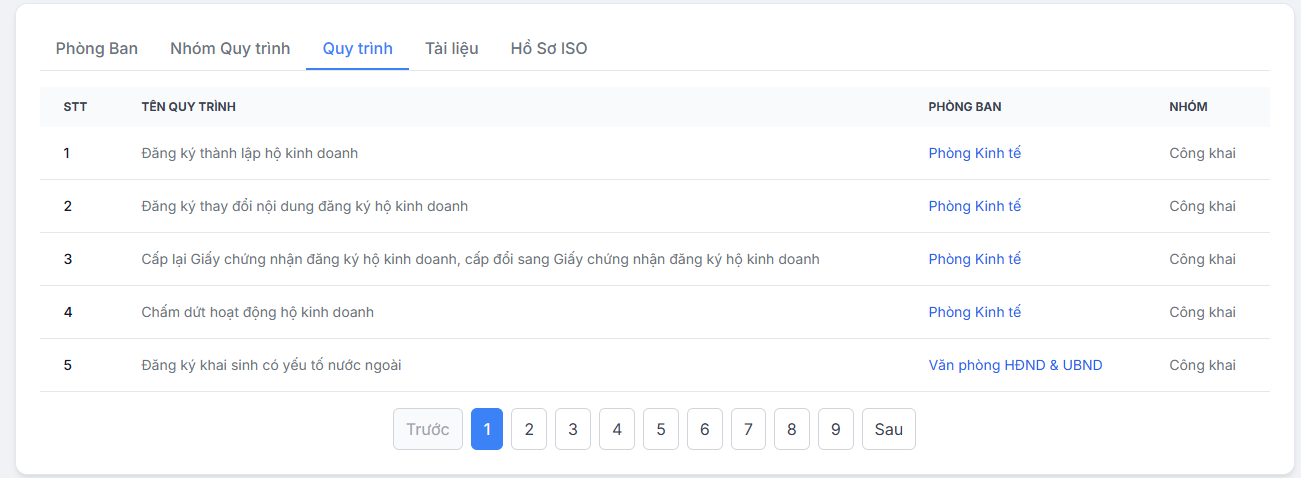
Task: Go to page 9 in pagination
Action: 836,429
